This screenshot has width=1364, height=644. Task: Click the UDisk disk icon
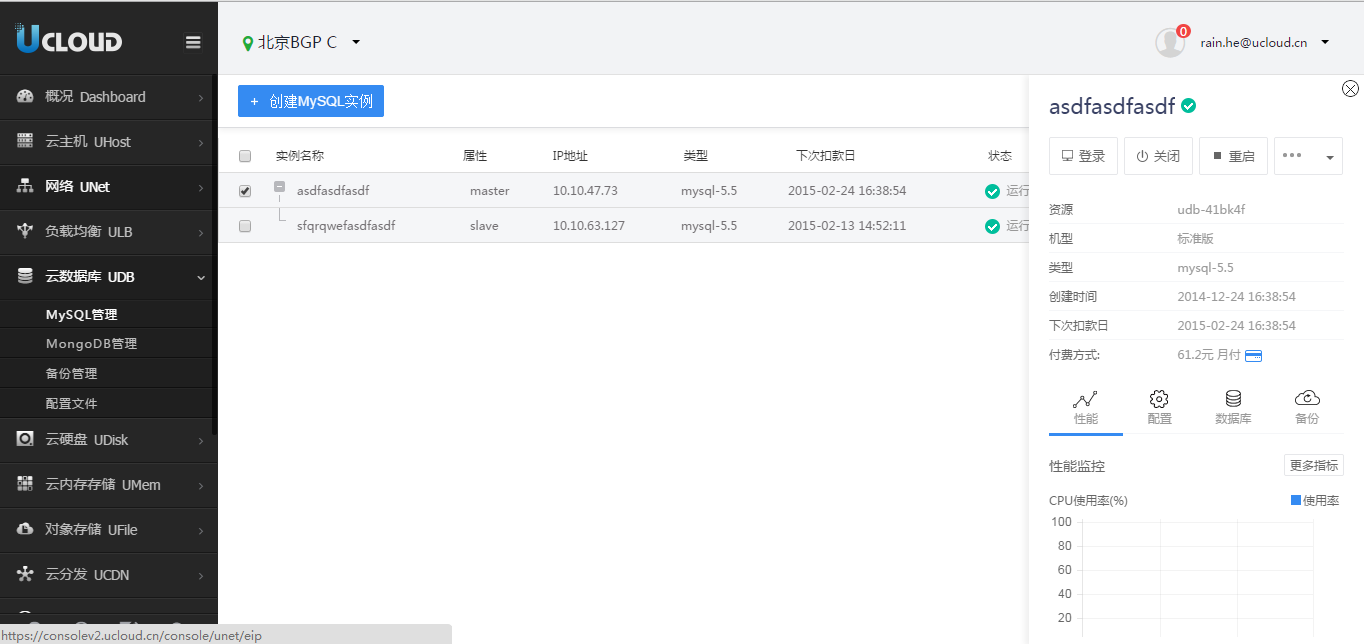pos(25,439)
